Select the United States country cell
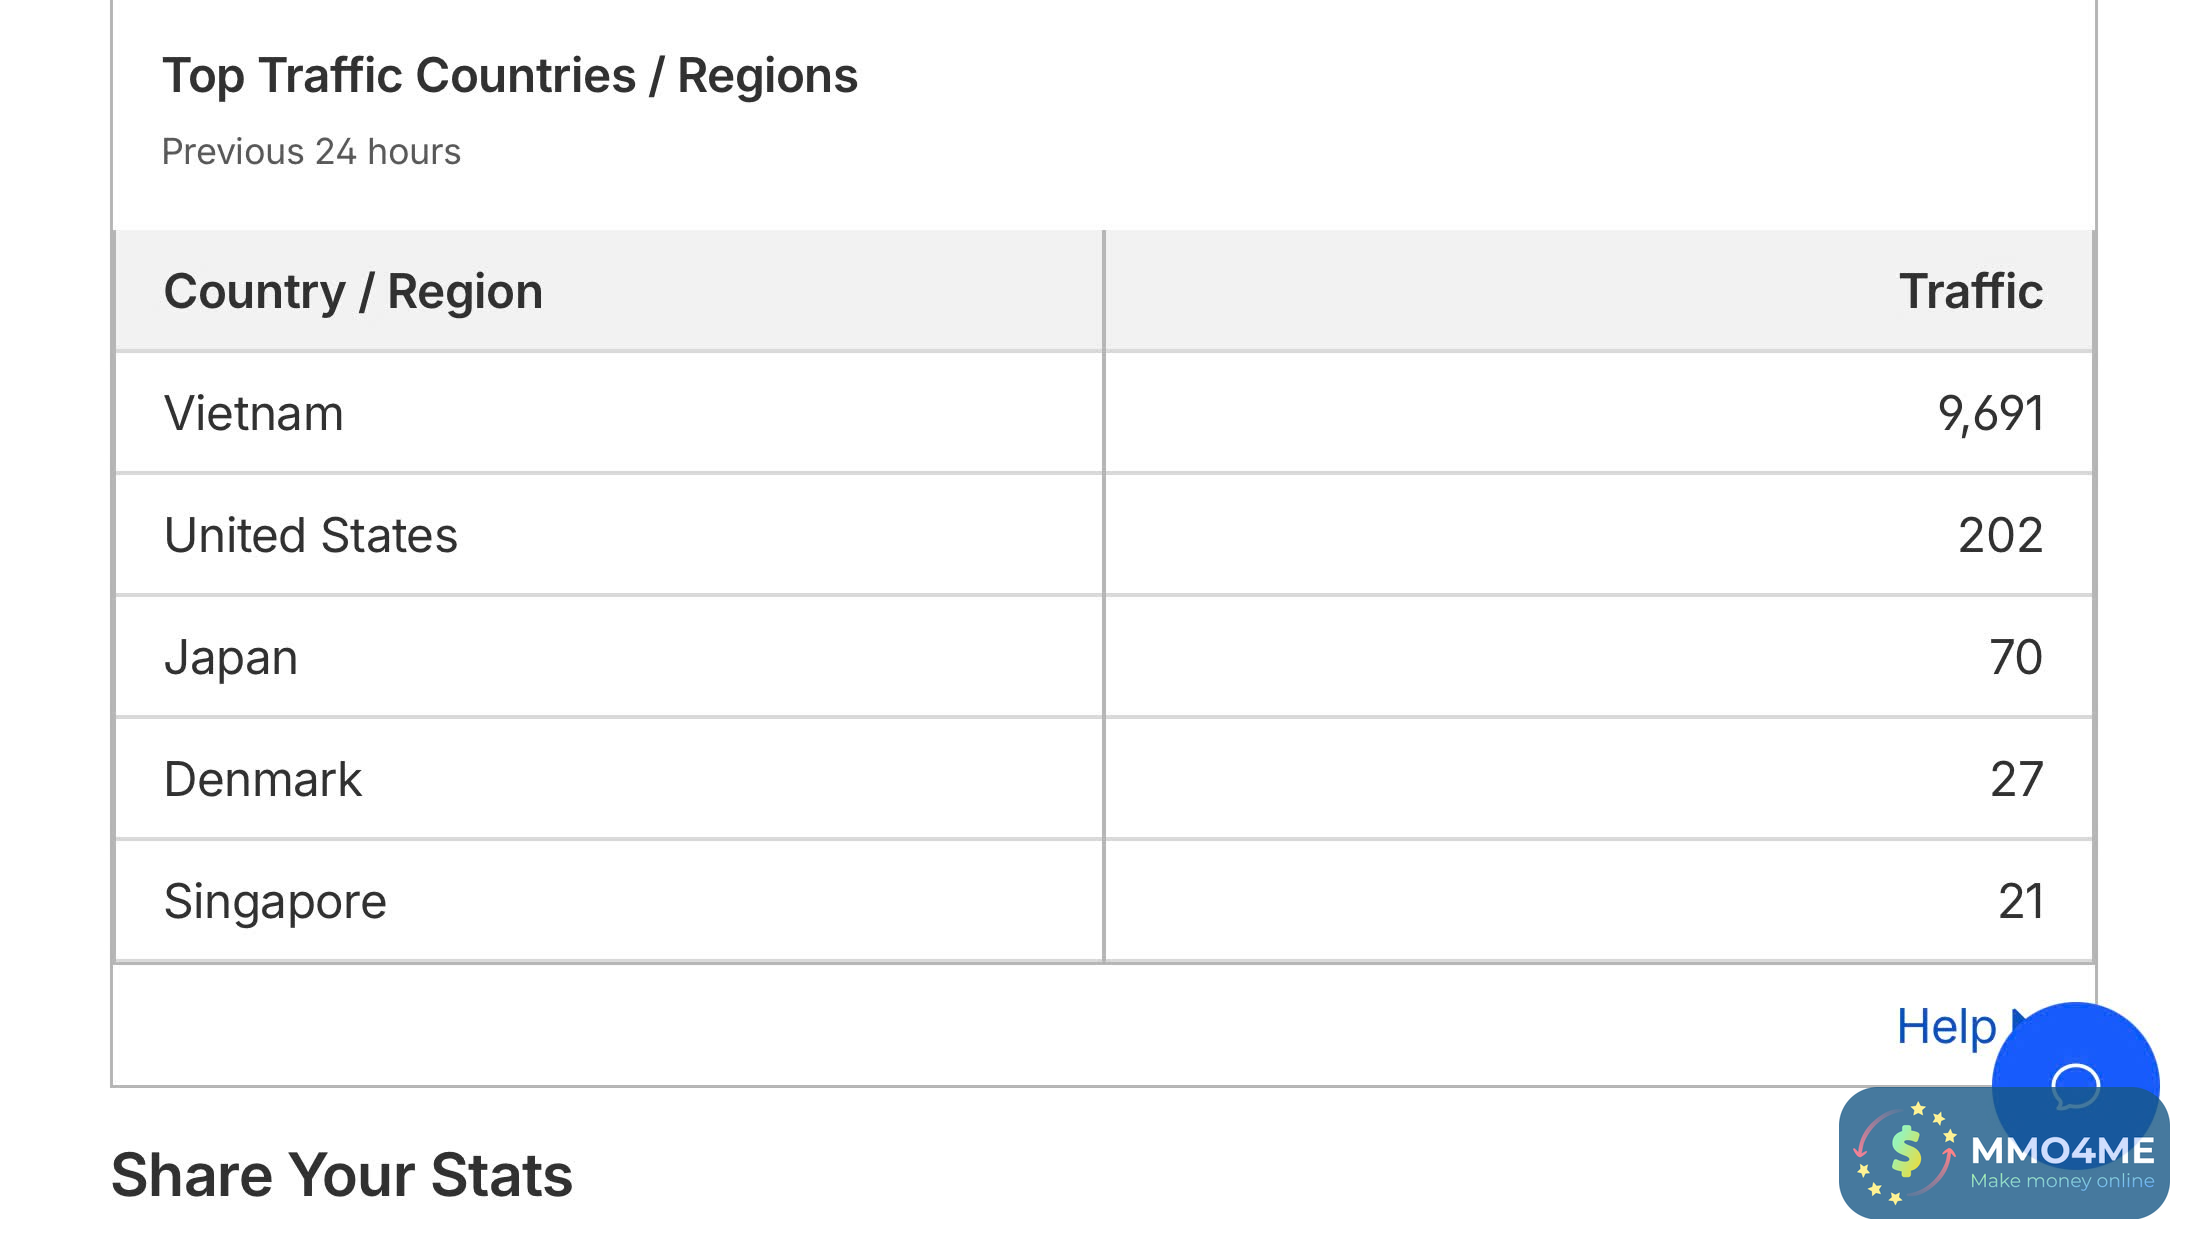2208x1242 pixels. tap(310, 535)
